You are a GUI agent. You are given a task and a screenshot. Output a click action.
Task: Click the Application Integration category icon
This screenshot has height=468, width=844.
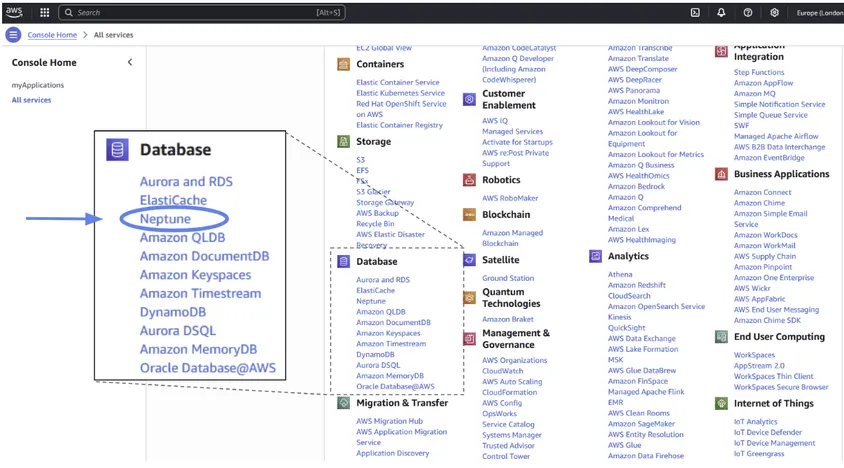click(721, 51)
